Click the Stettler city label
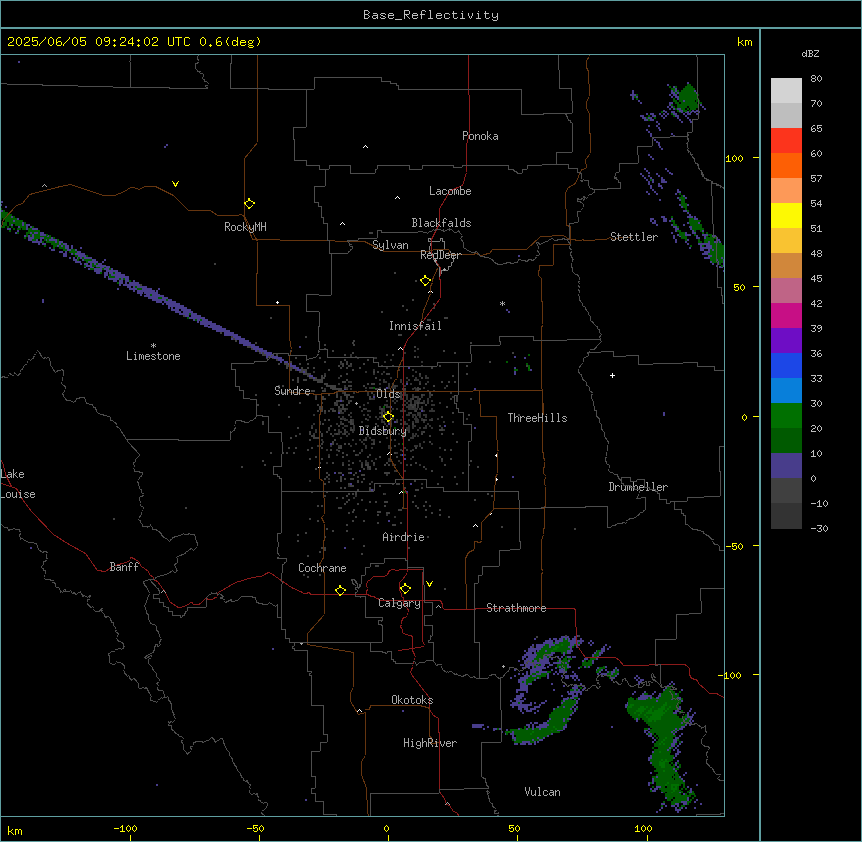Viewport: 862px width, 842px height. [634, 237]
